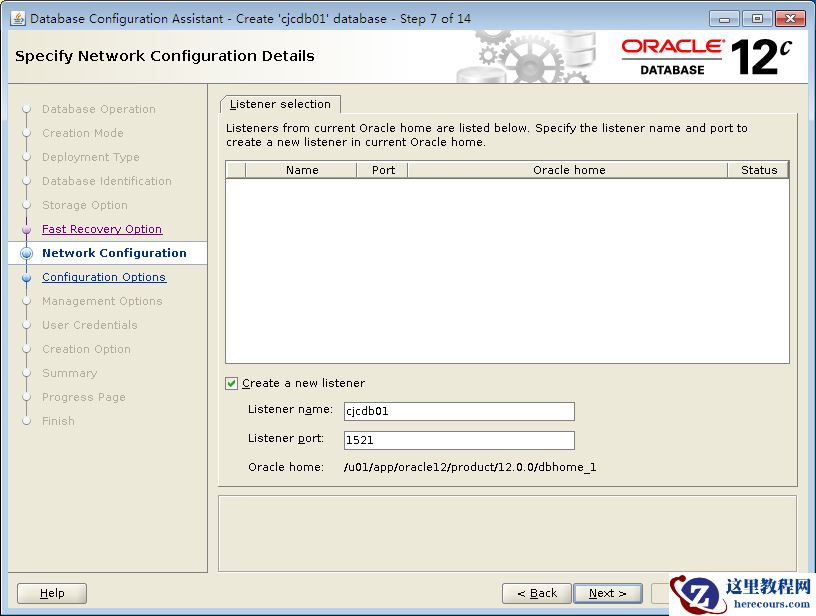816x616 pixels.
Task: Select Network Configuration in the sidebar
Action: tap(114, 253)
